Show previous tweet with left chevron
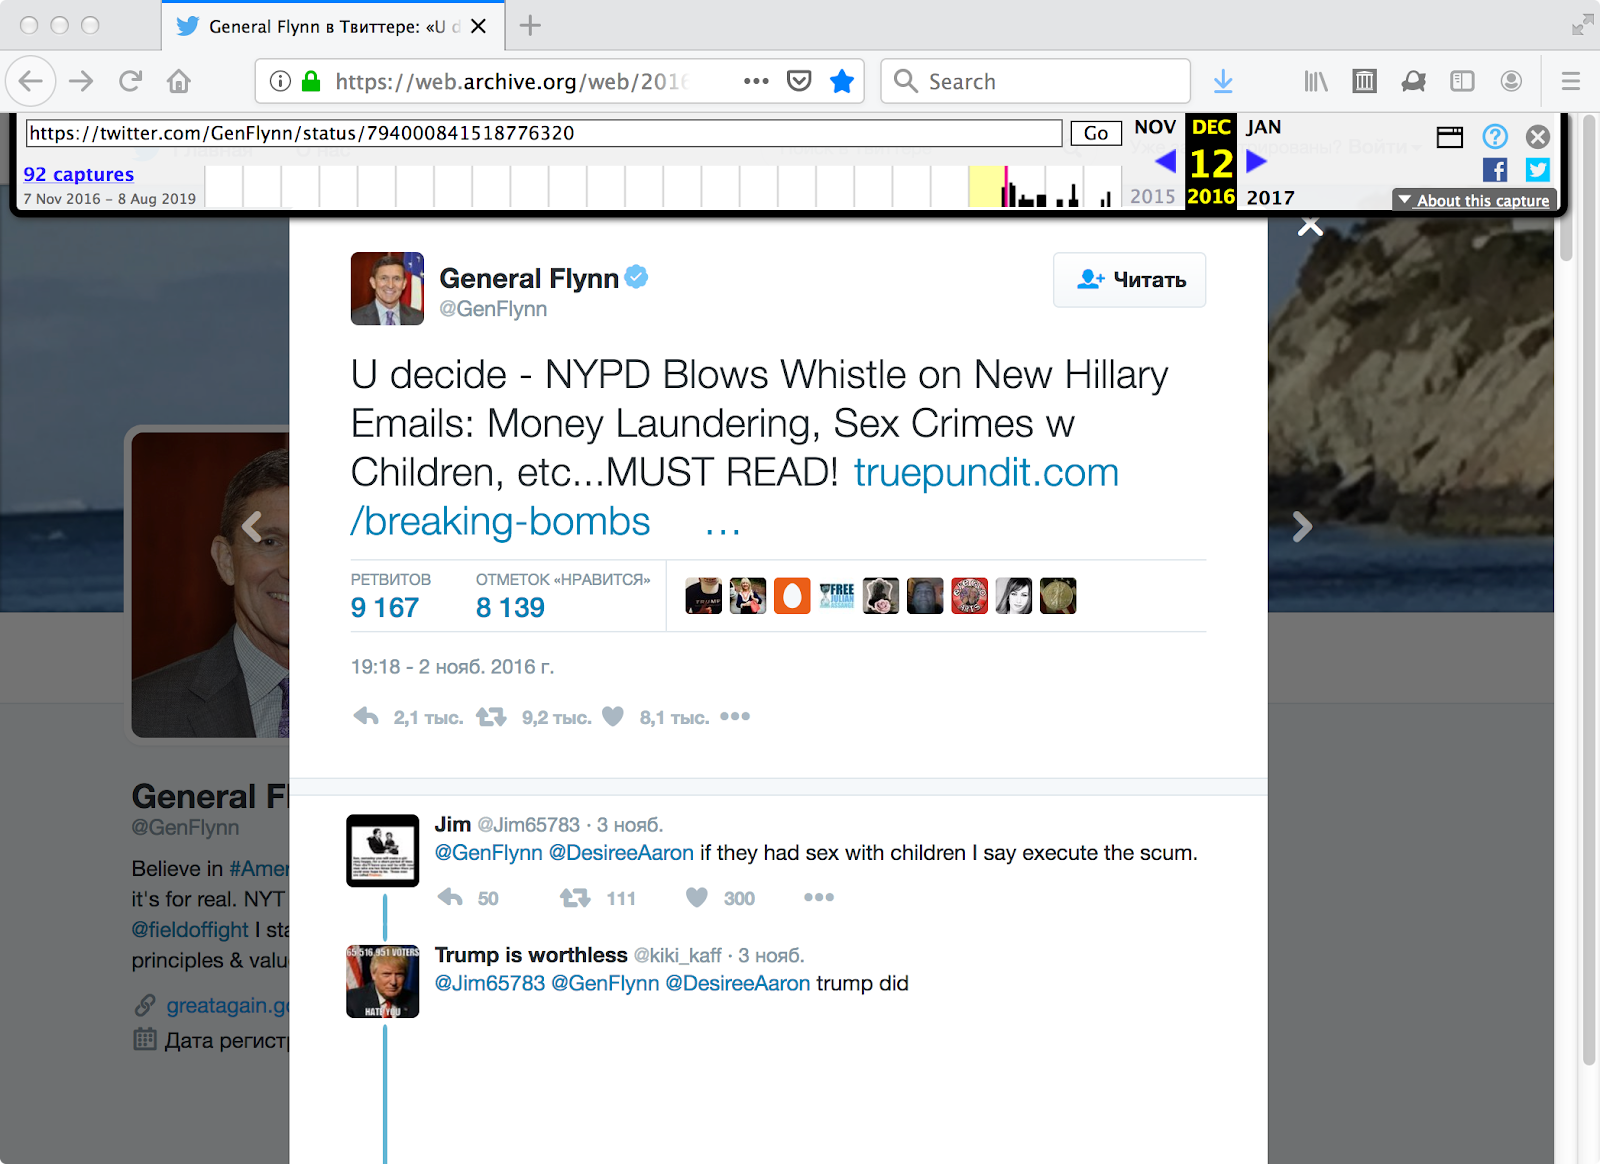The width and height of the screenshot is (1600, 1164). click(x=252, y=526)
